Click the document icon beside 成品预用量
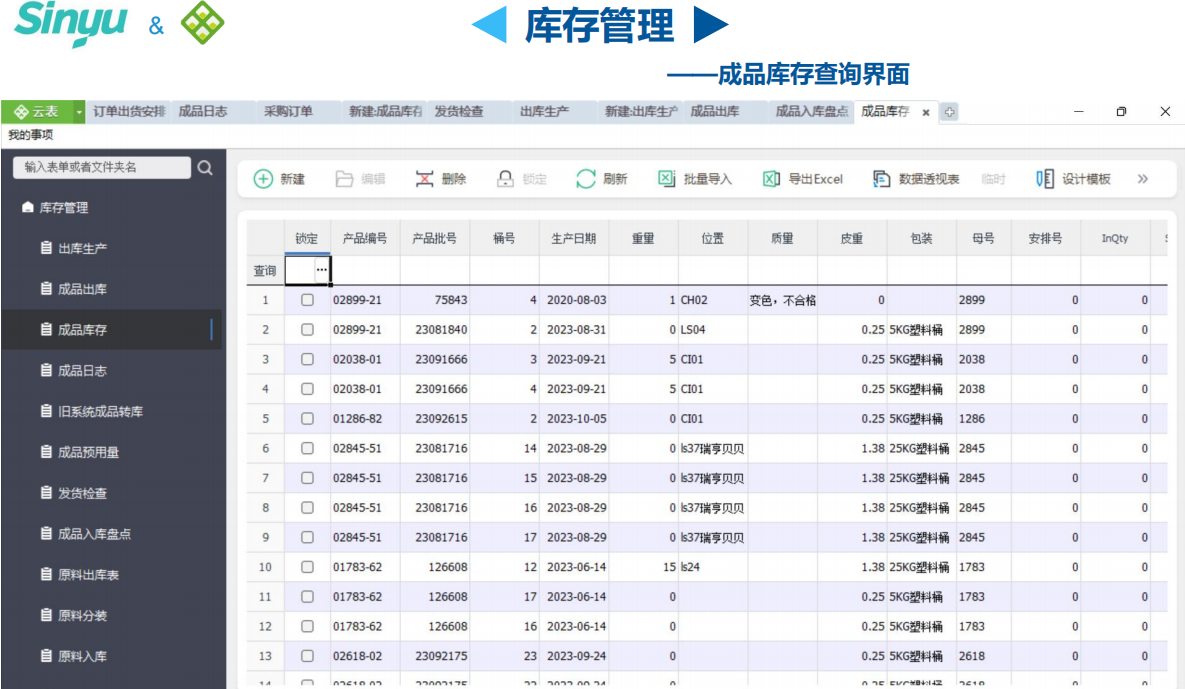Viewport: 1185px width, 689px height. (46, 452)
